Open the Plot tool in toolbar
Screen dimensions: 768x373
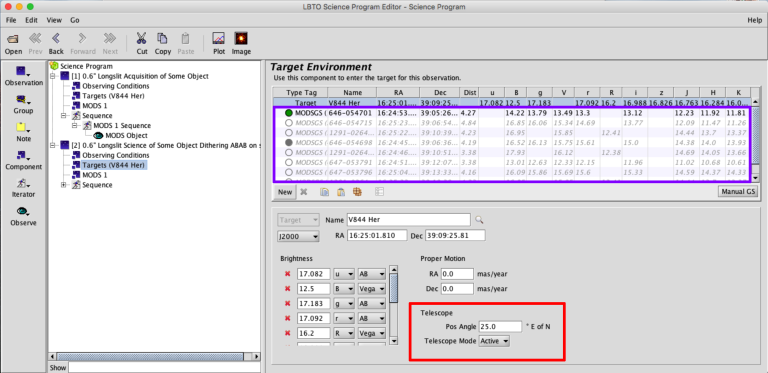(x=219, y=44)
